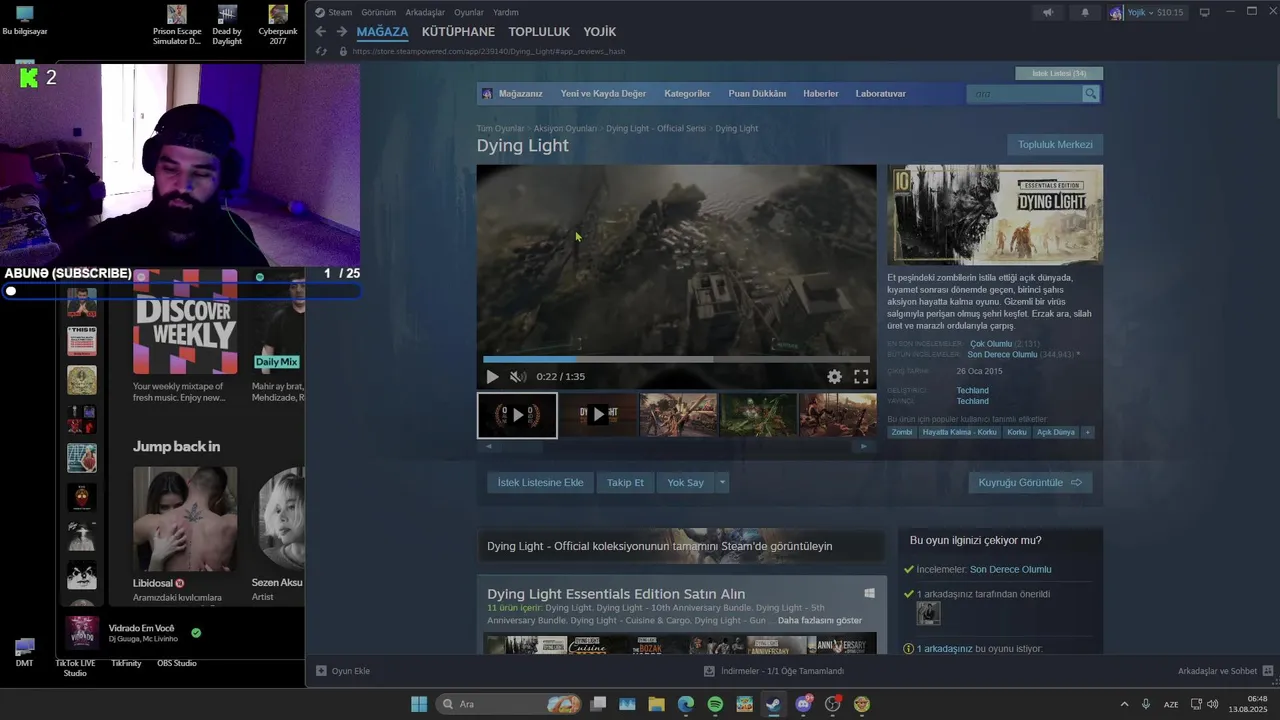Open the Puan Dükkânı link
Image resolution: width=1280 pixels, height=720 pixels.
coord(757,93)
